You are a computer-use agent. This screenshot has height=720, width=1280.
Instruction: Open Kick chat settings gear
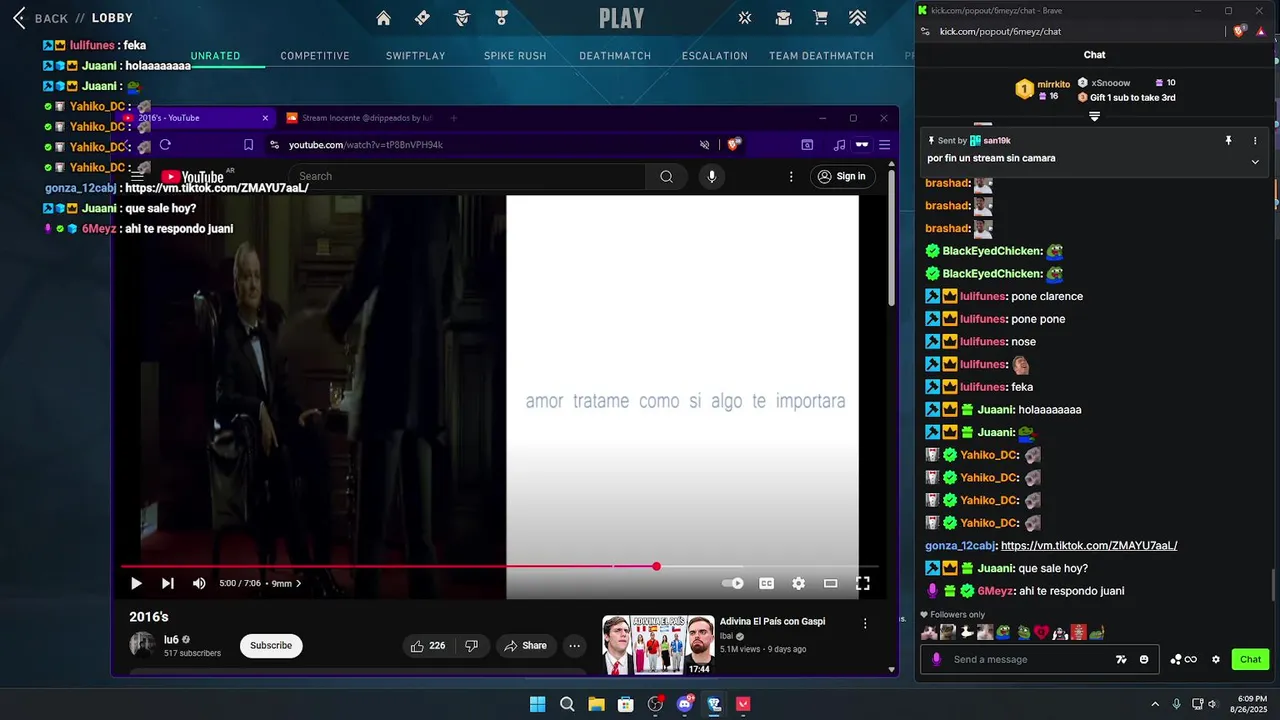[x=1216, y=659]
